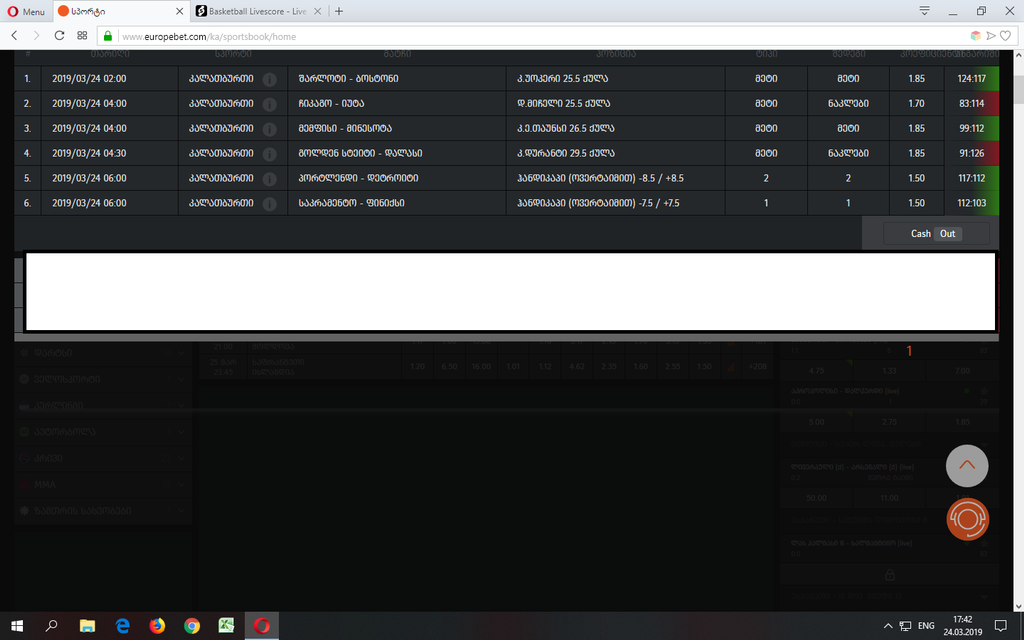Show info for მემფისი - მინესოტა row
The width and height of the screenshot is (1024, 640).
point(269,129)
